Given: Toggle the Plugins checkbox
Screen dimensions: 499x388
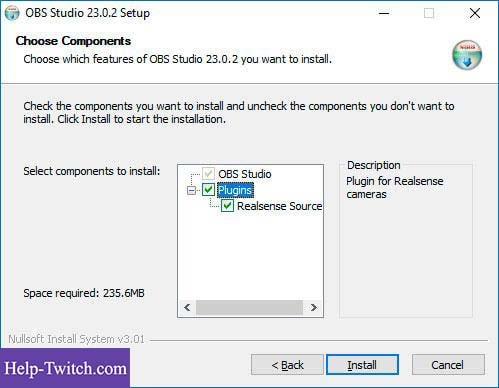Looking at the screenshot, I should pos(208,190).
